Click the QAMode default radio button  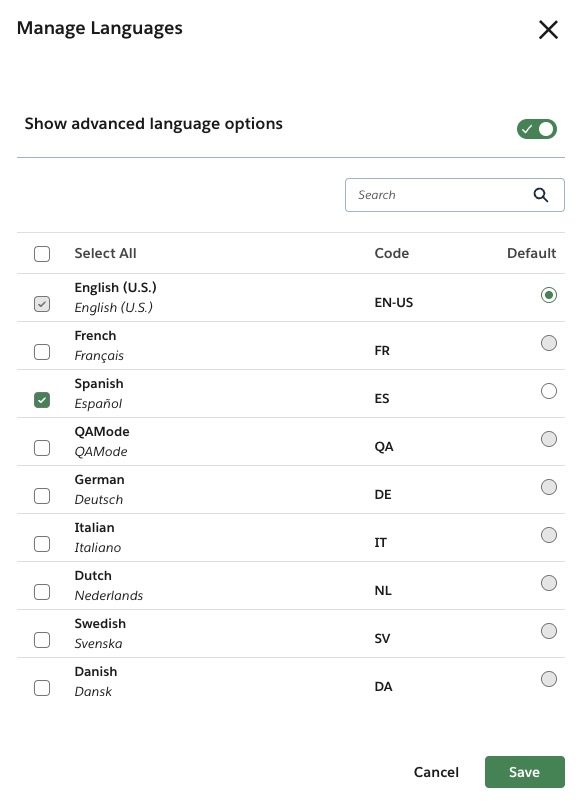(x=549, y=439)
